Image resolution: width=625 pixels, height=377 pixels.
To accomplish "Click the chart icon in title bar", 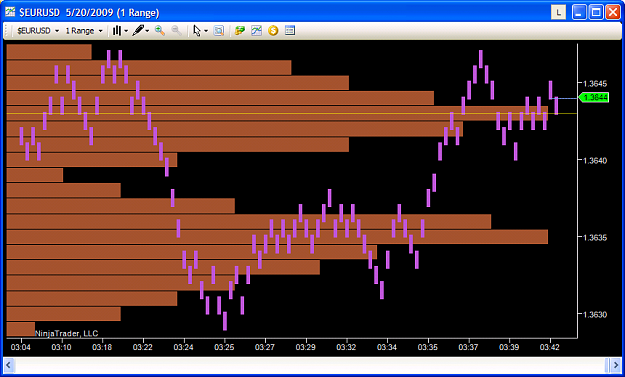I will 10,12.
